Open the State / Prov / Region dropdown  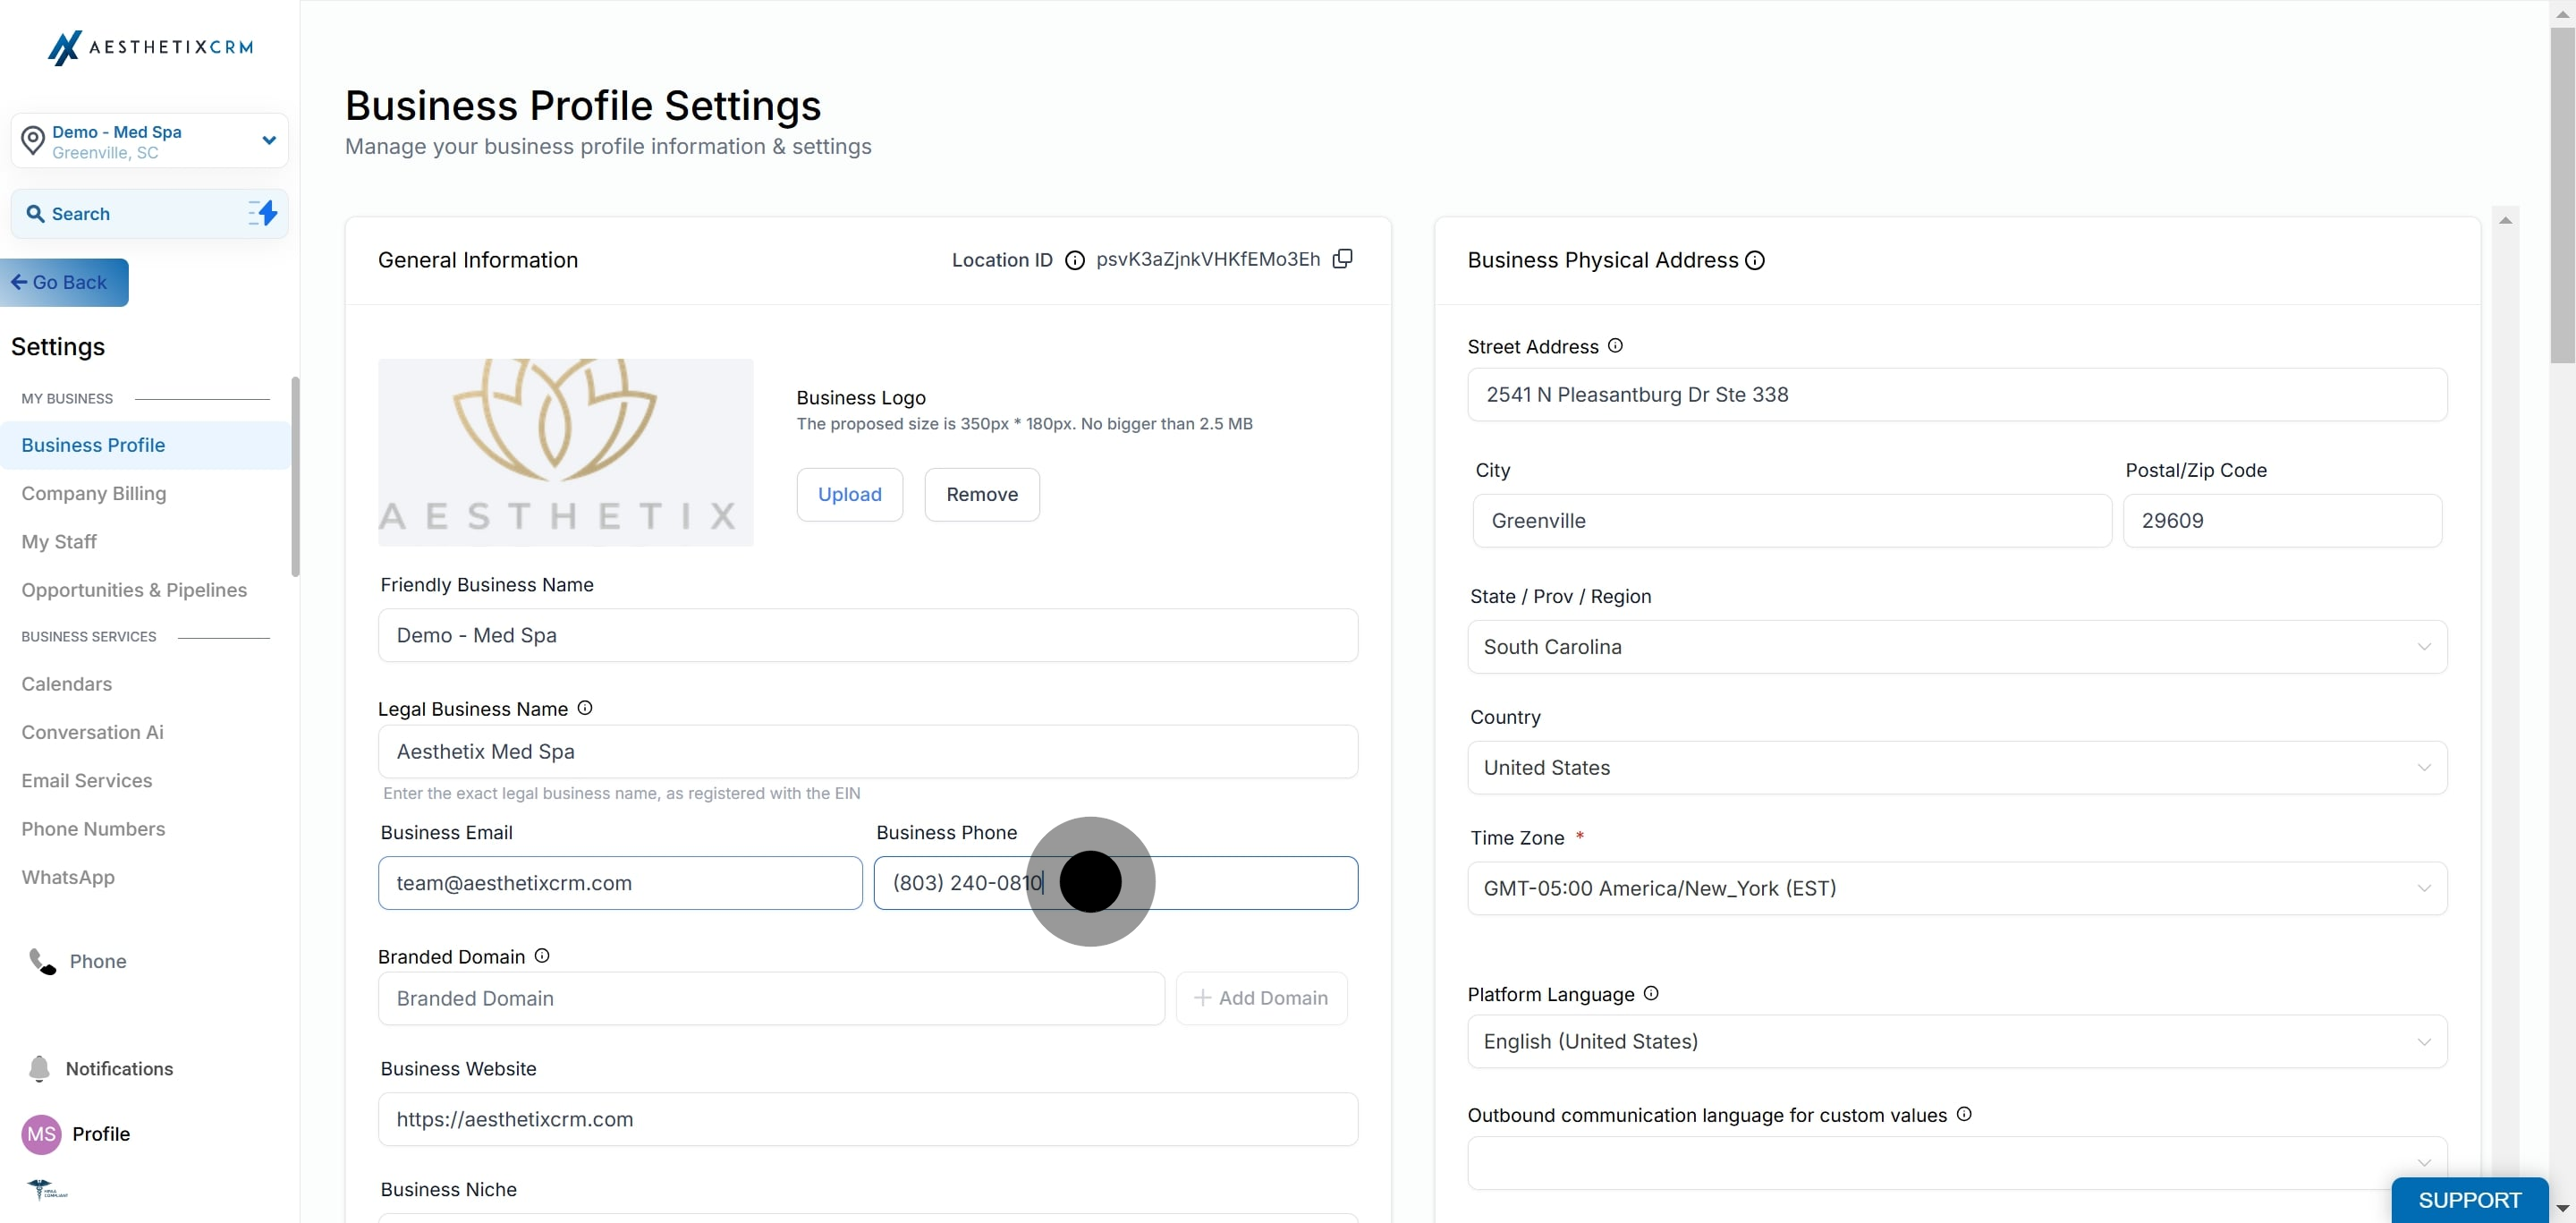pyautogui.click(x=1956, y=647)
